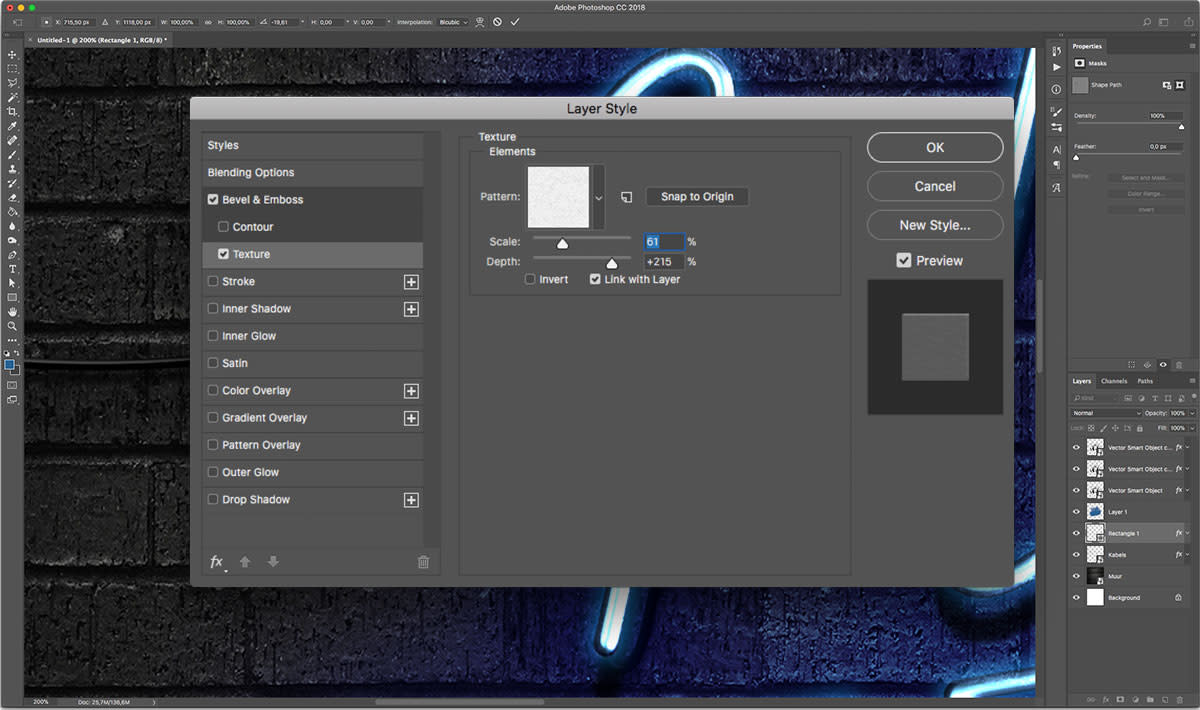
Task: Open the layer Fill dropdown arrow
Action: tap(1192, 428)
